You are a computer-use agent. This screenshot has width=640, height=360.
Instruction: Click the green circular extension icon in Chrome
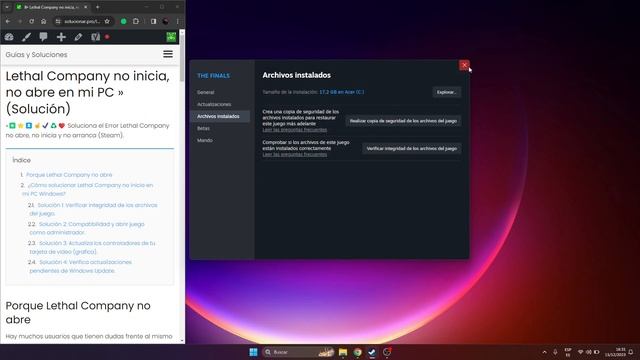click(x=123, y=21)
